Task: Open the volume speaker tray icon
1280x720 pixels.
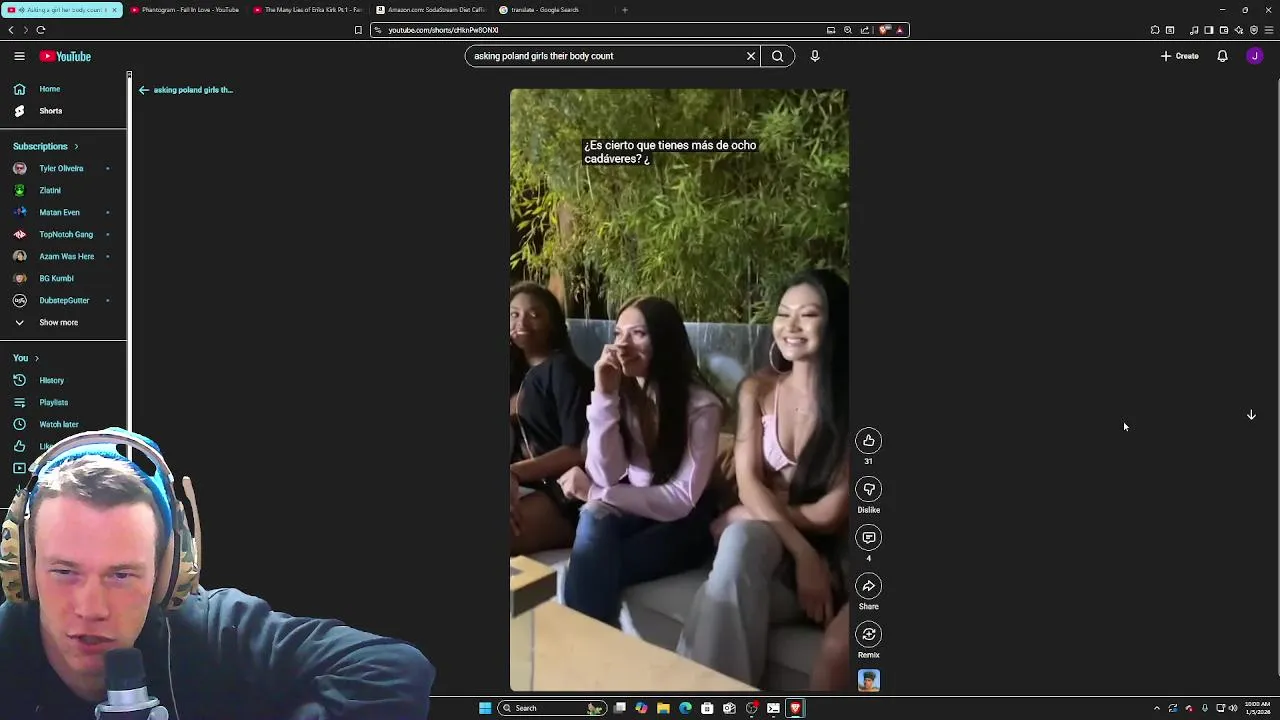Action: pyautogui.click(x=1233, y=708)
